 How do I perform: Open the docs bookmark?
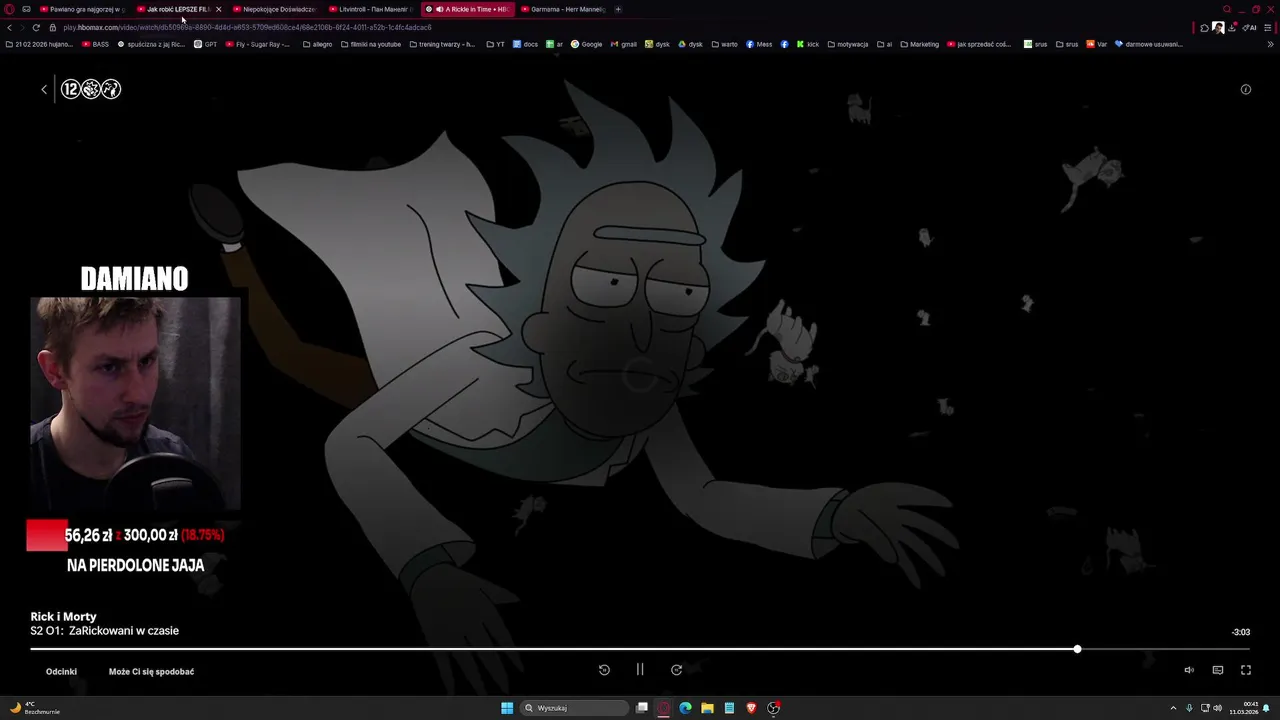click(525, 44)
